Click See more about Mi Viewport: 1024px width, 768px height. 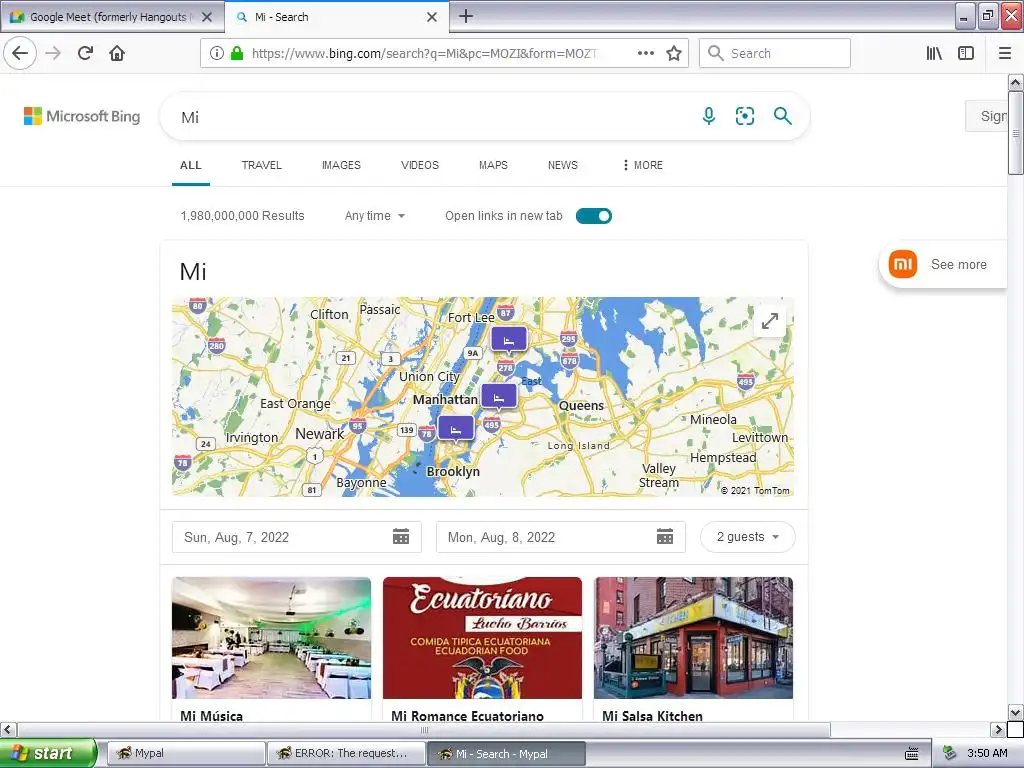(958, 264)
